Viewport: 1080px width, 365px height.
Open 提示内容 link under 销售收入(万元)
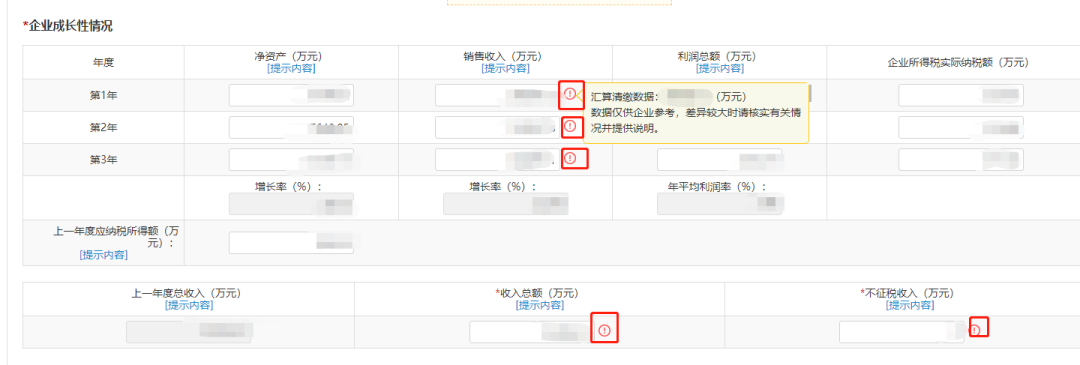[506, 68]
